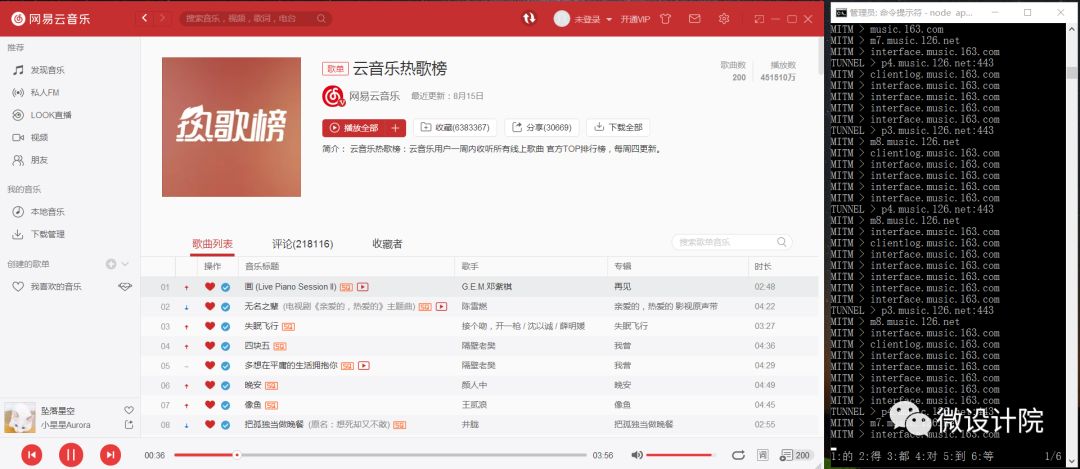
Task: Click 下载全部 button
Action: click(x=618, y=127)
